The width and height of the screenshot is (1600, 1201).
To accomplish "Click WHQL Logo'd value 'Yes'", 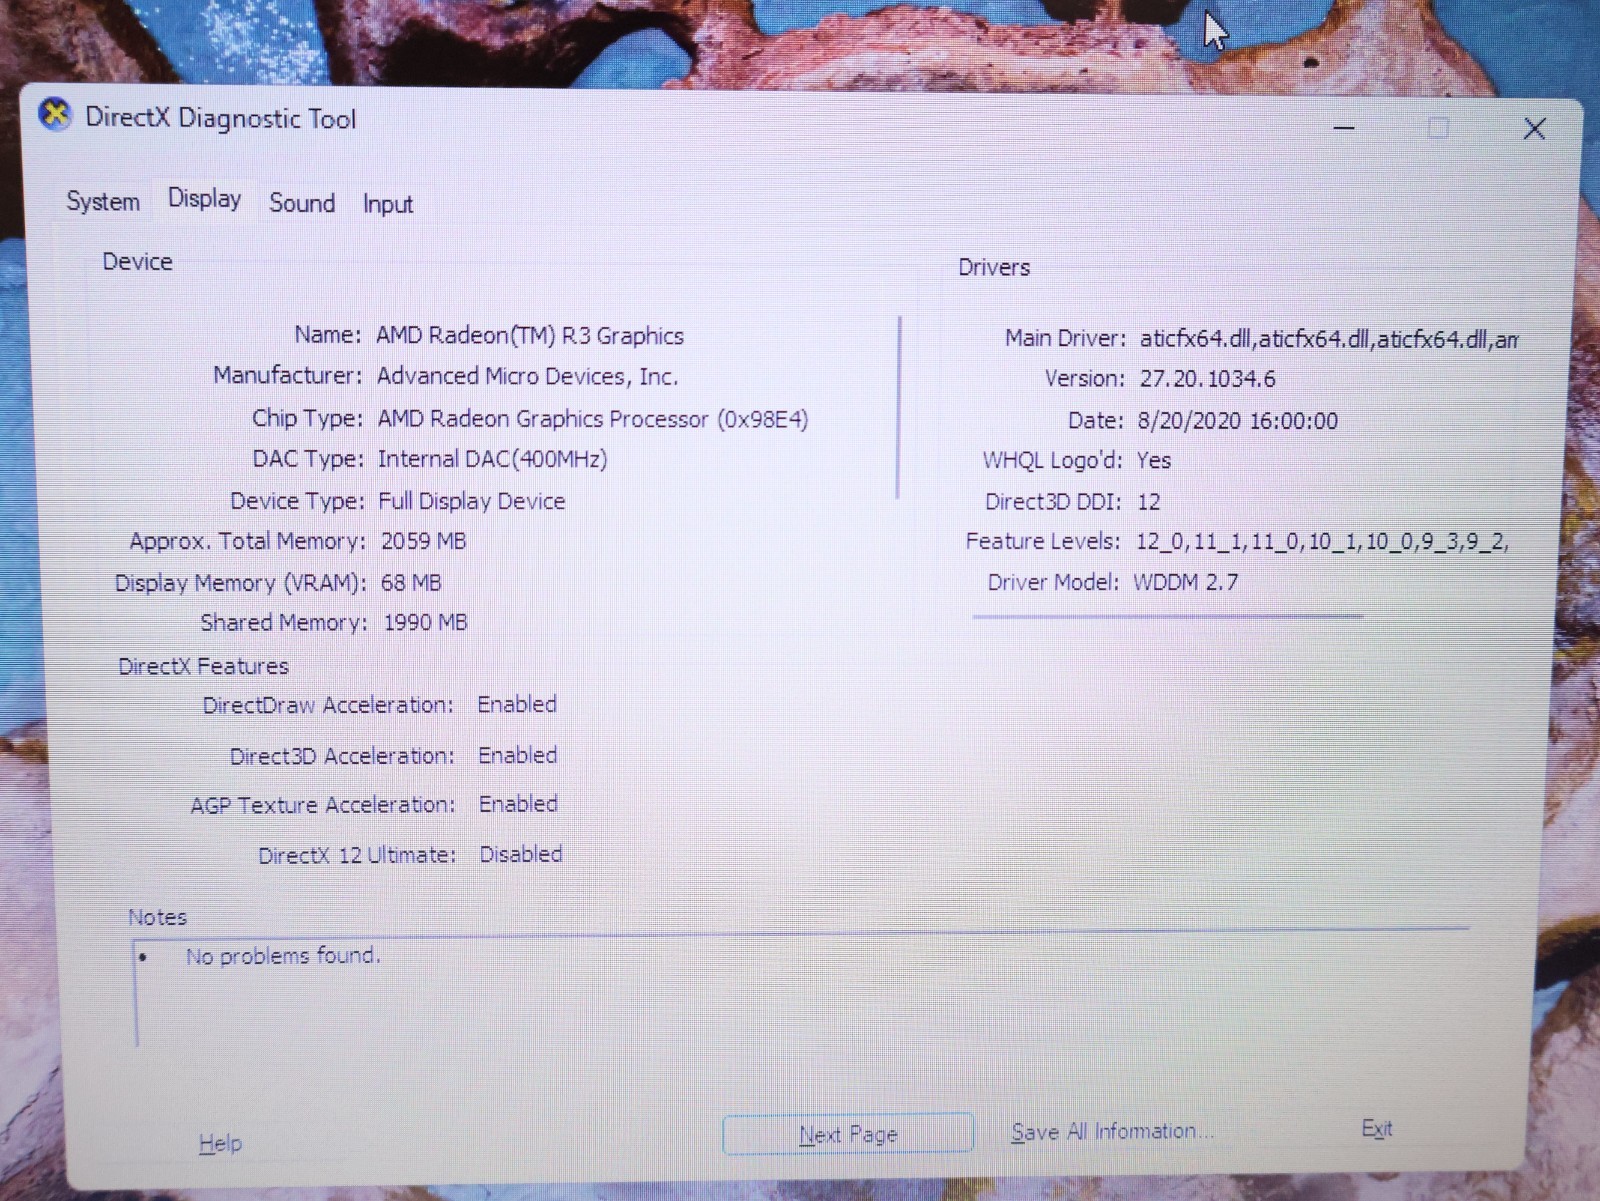I will coord(1154,460).
